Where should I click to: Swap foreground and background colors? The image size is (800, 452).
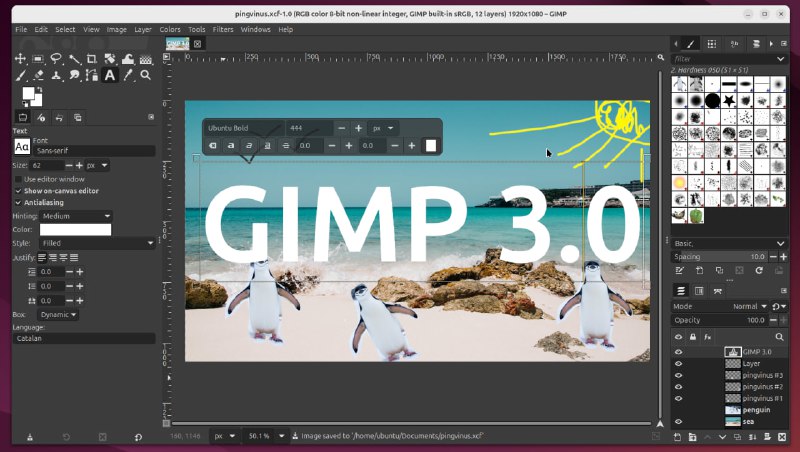click(x=39, y=90)
